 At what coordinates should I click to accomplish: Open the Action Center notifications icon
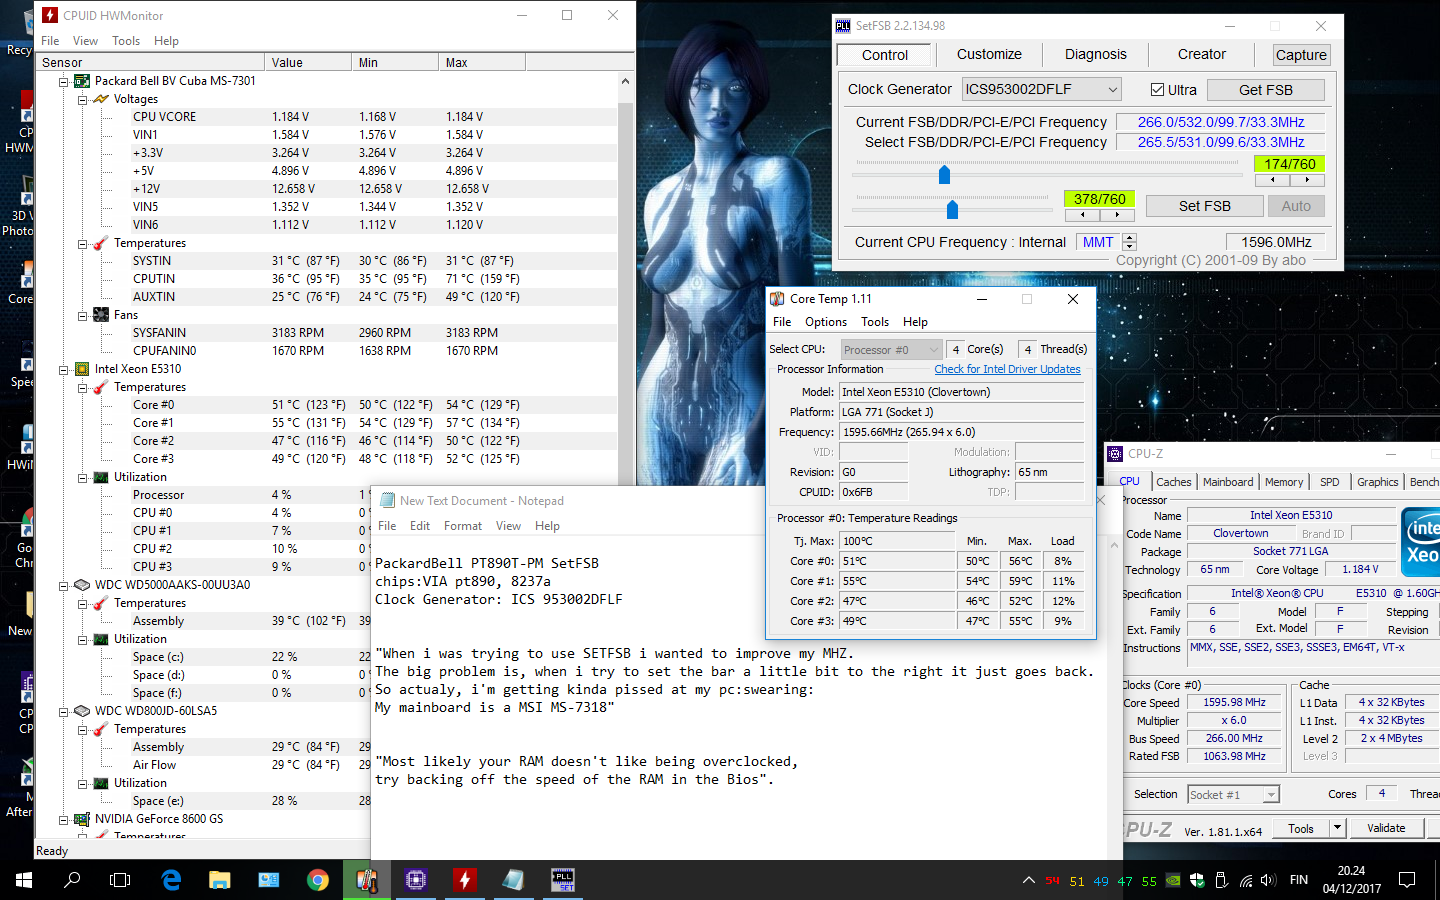tap(1407, 880)
